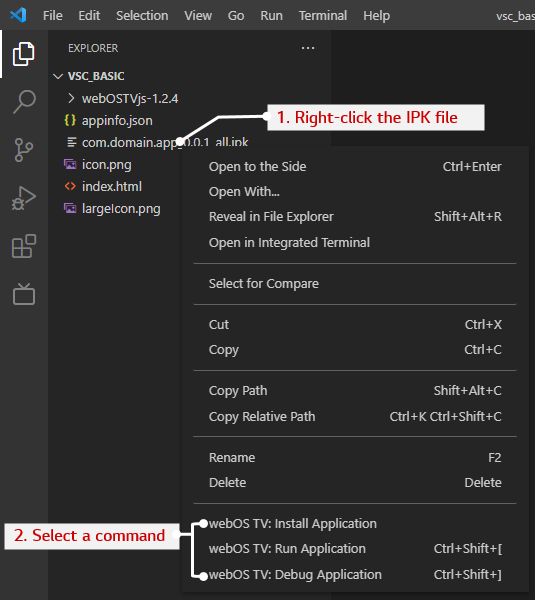Open the Source Control view

point(24,150)
